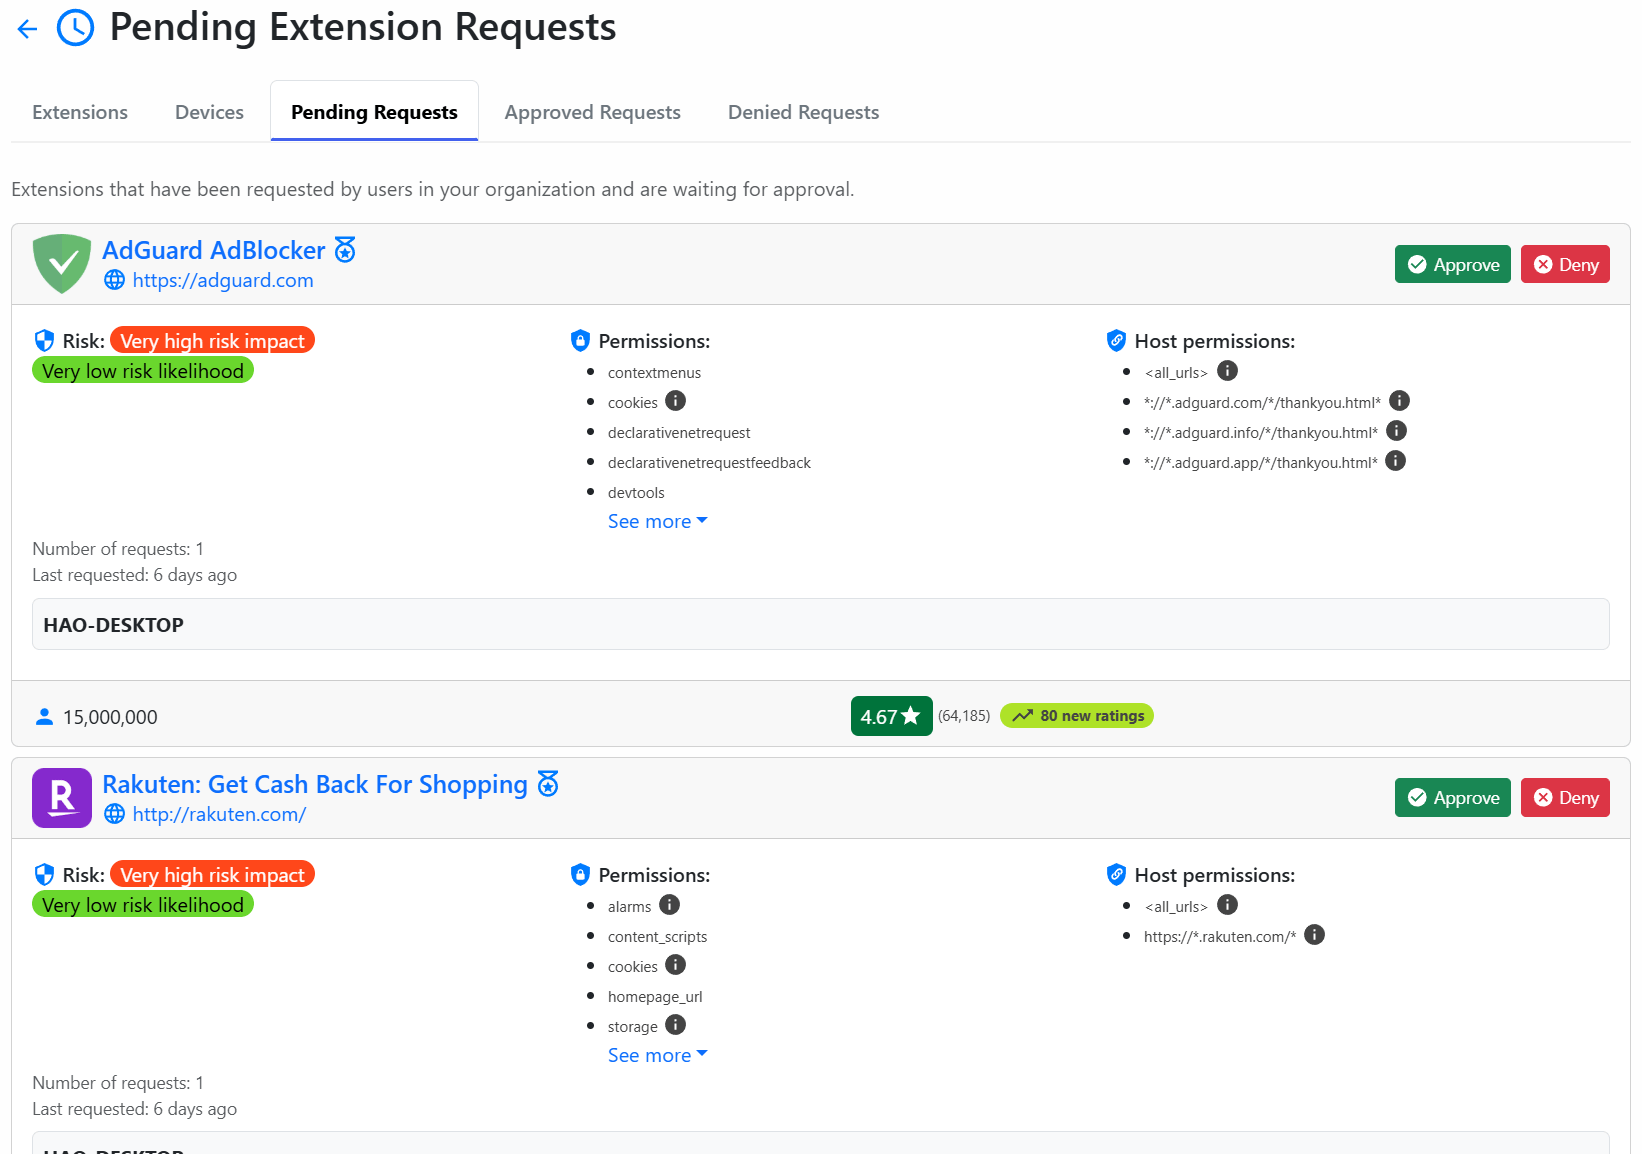1642x1154 pixels.
Task: Click info icon beside adguard.app thankyou.html host
Action: [x=1396, y=461]
